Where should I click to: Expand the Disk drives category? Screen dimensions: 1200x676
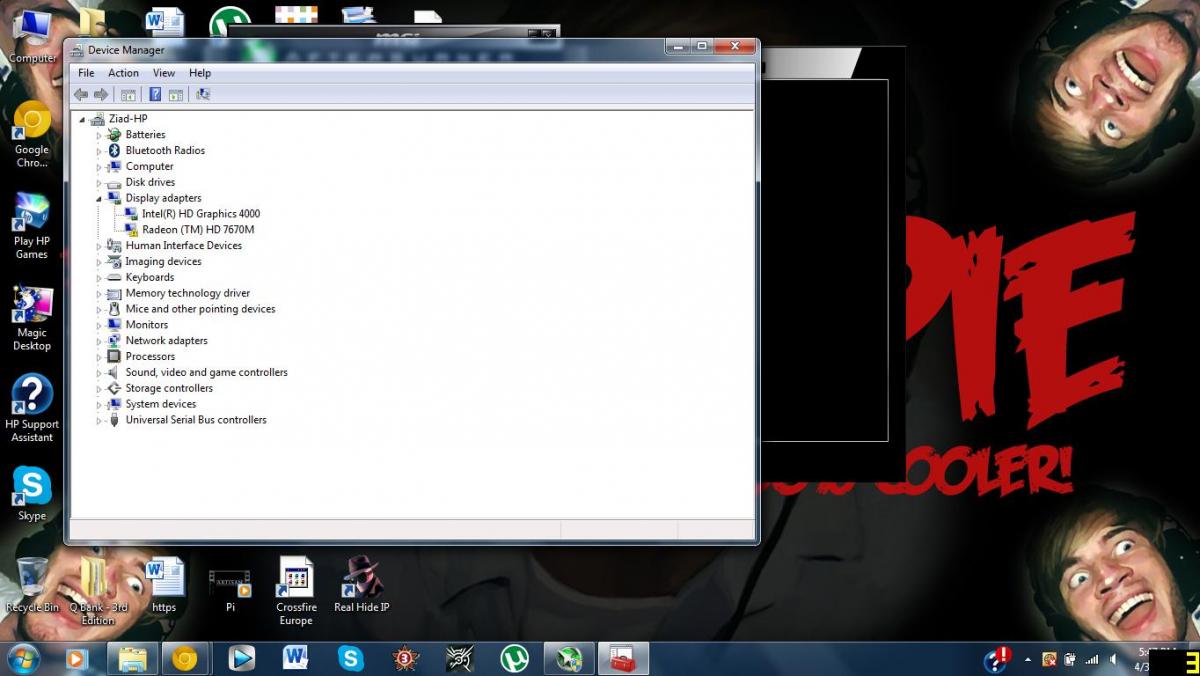pos(99,183)
